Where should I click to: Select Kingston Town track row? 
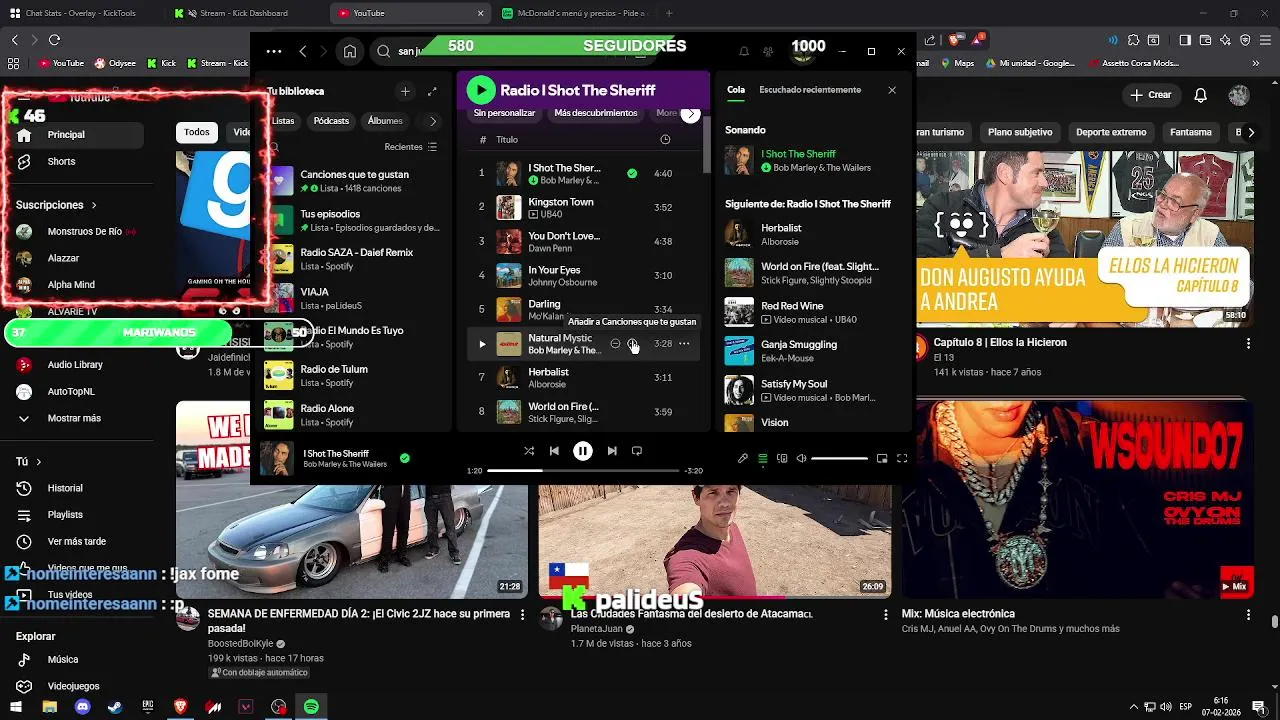pyautogui.click(x=584, y=207)
